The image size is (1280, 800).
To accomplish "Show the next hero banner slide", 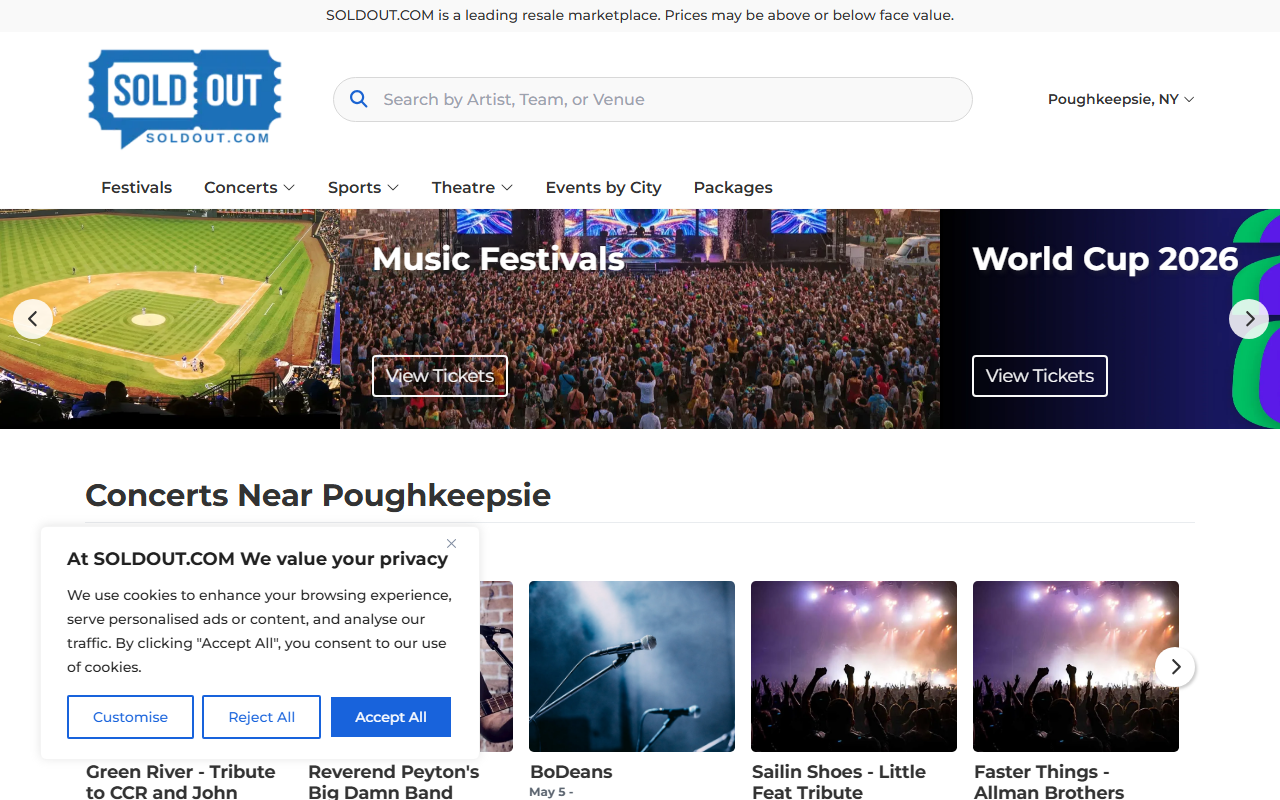I will coord(1249,319).
